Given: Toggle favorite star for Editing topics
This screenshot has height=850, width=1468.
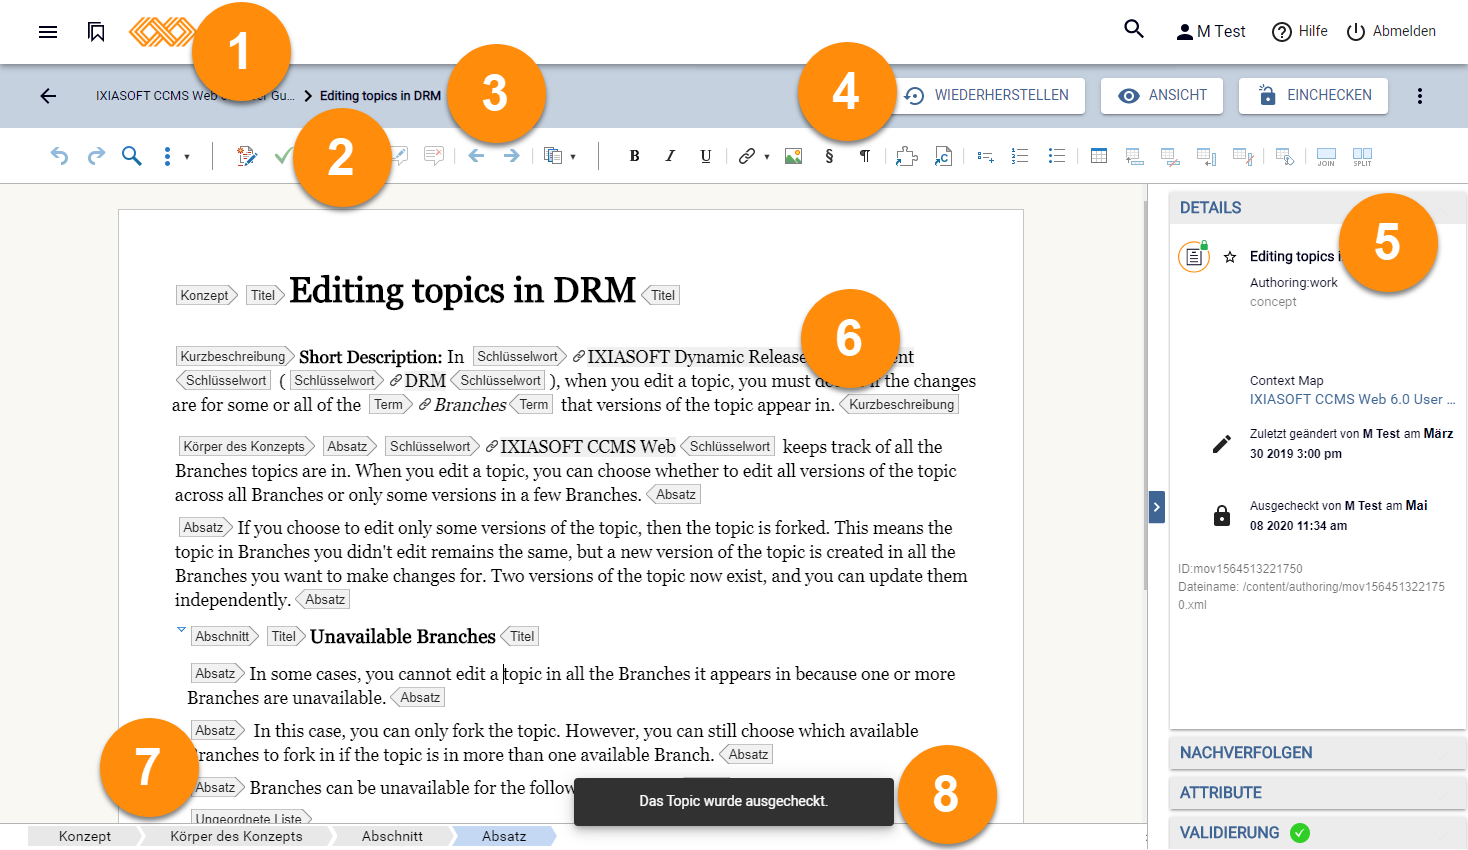Looking at the screenshot, I should click(x=1230, y=257).
